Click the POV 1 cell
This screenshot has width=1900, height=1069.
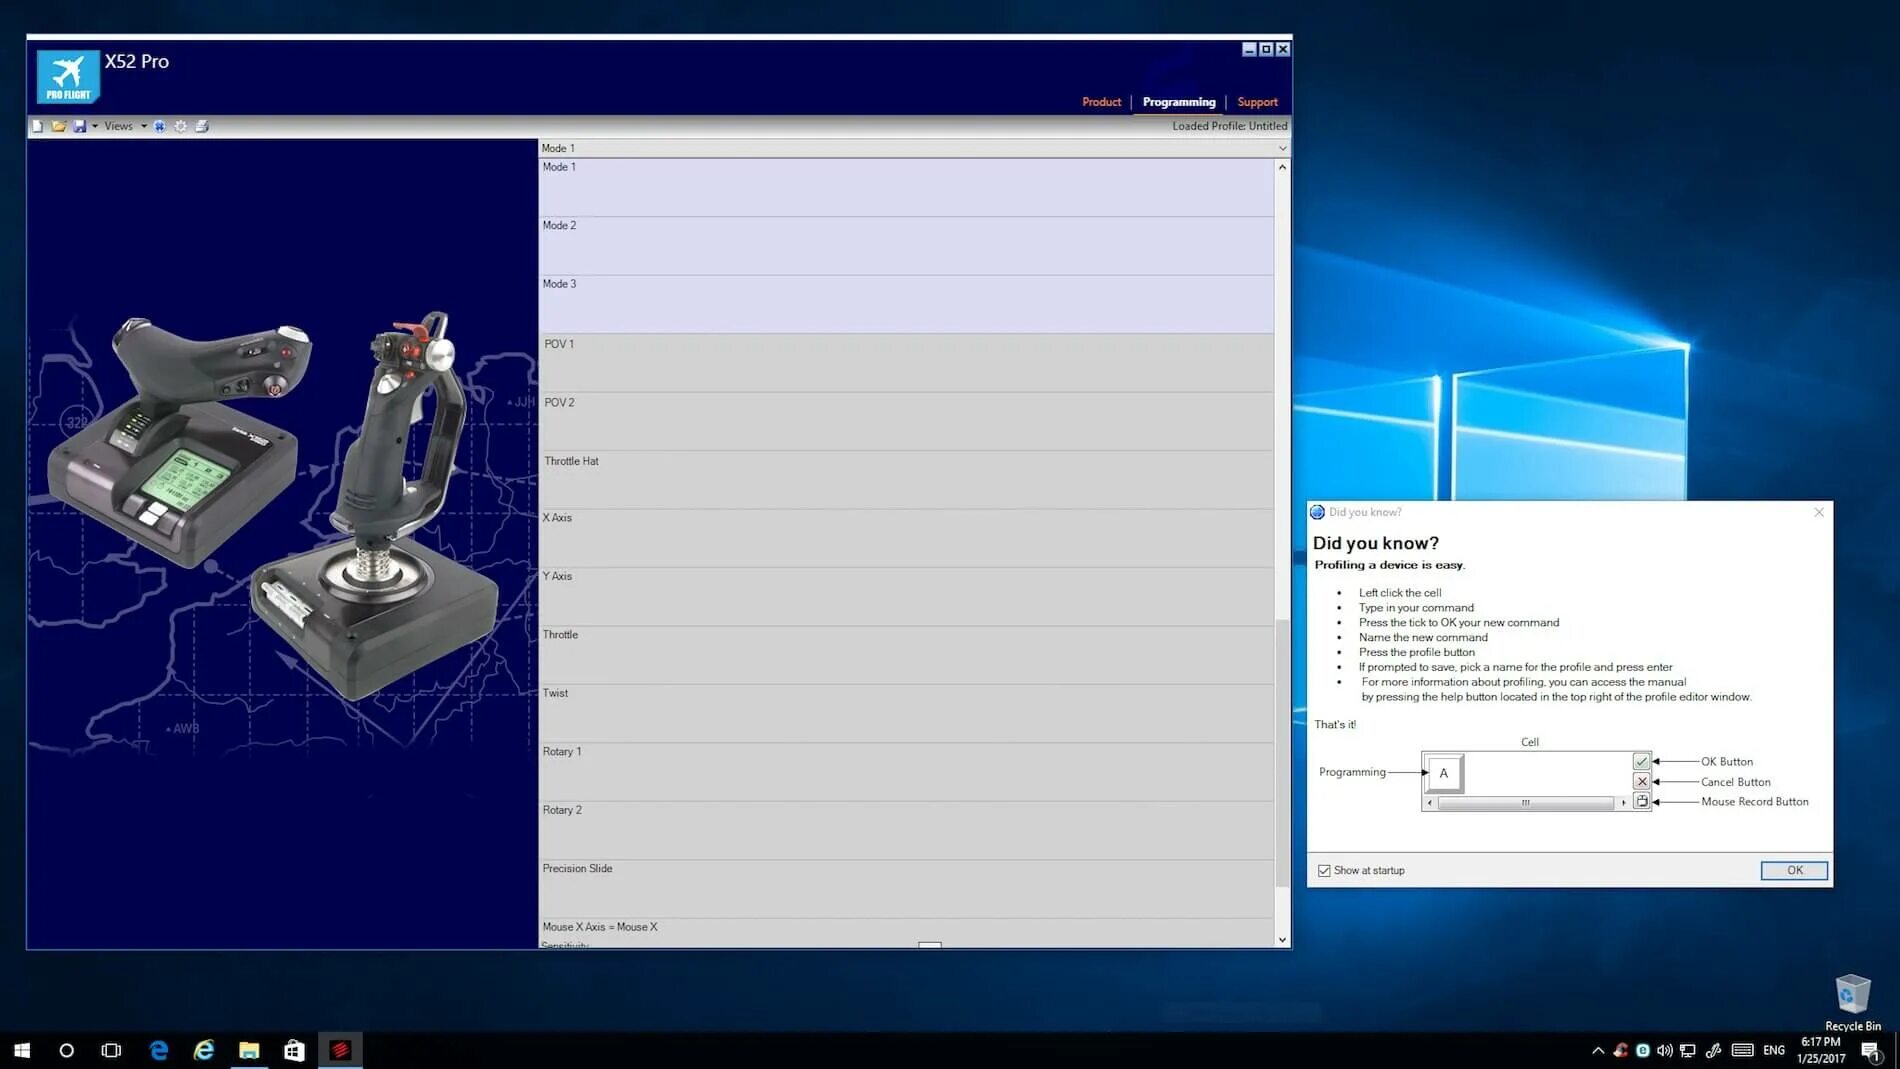coord(906,363)
